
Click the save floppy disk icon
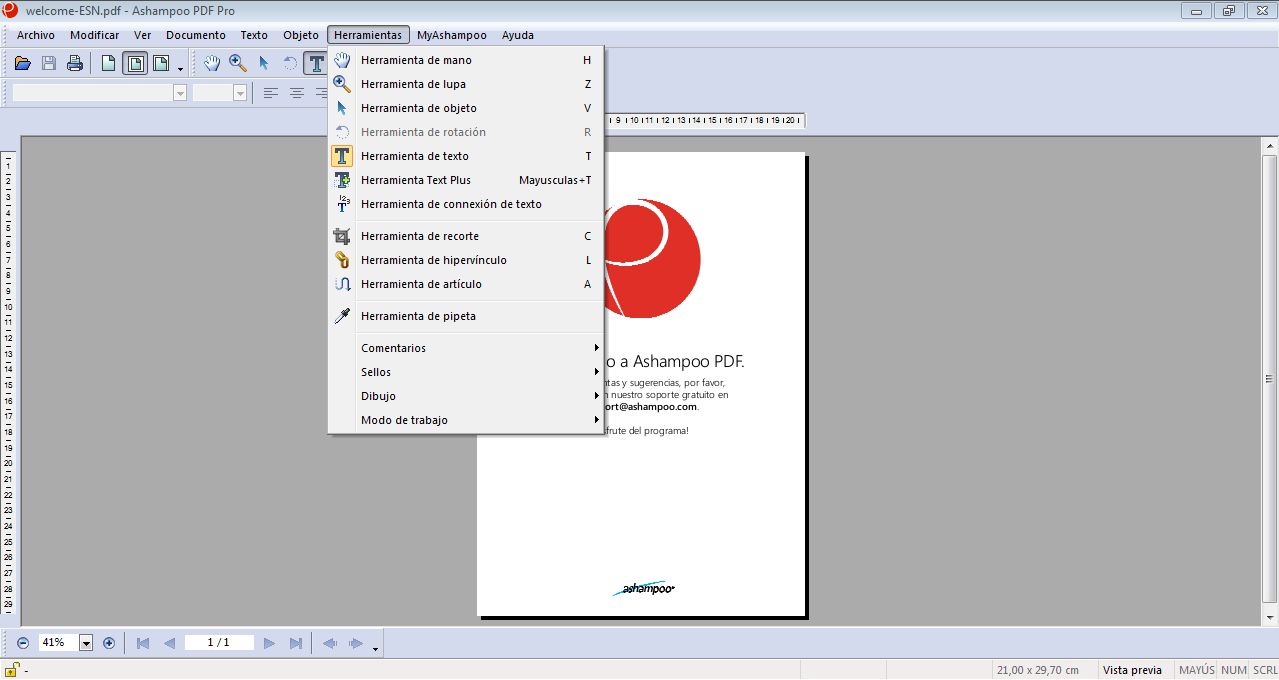tap(49, 64)
